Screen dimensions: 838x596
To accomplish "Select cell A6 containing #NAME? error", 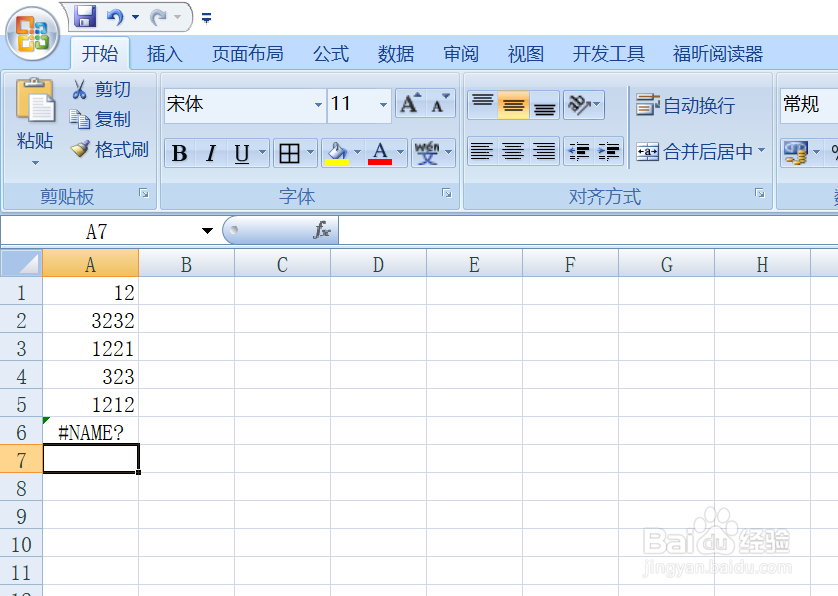I will coord(91,432).
